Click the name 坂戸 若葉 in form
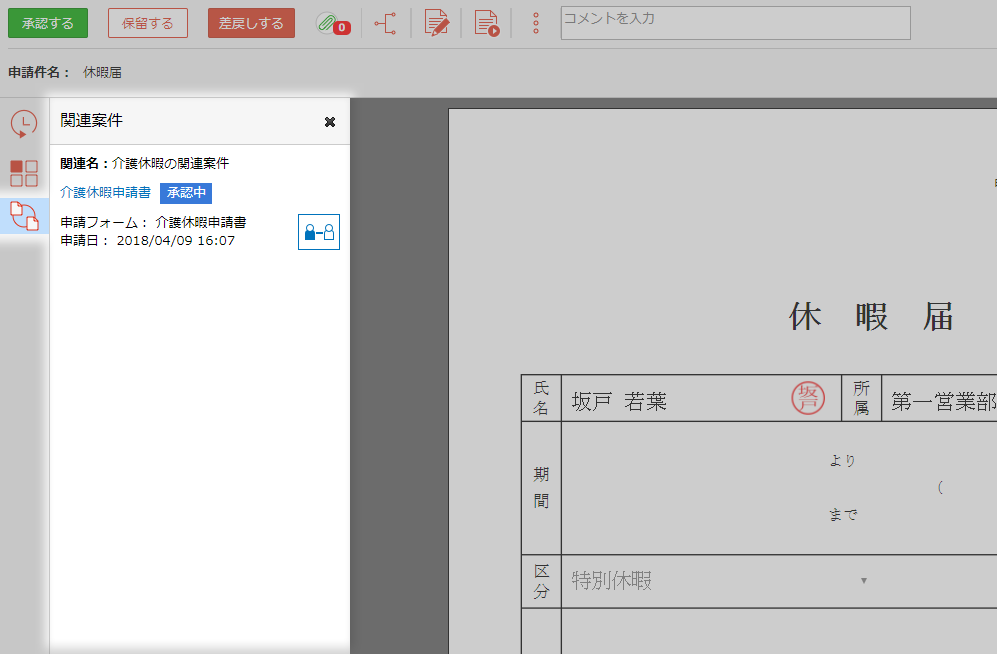 click(x=619, y=402)
